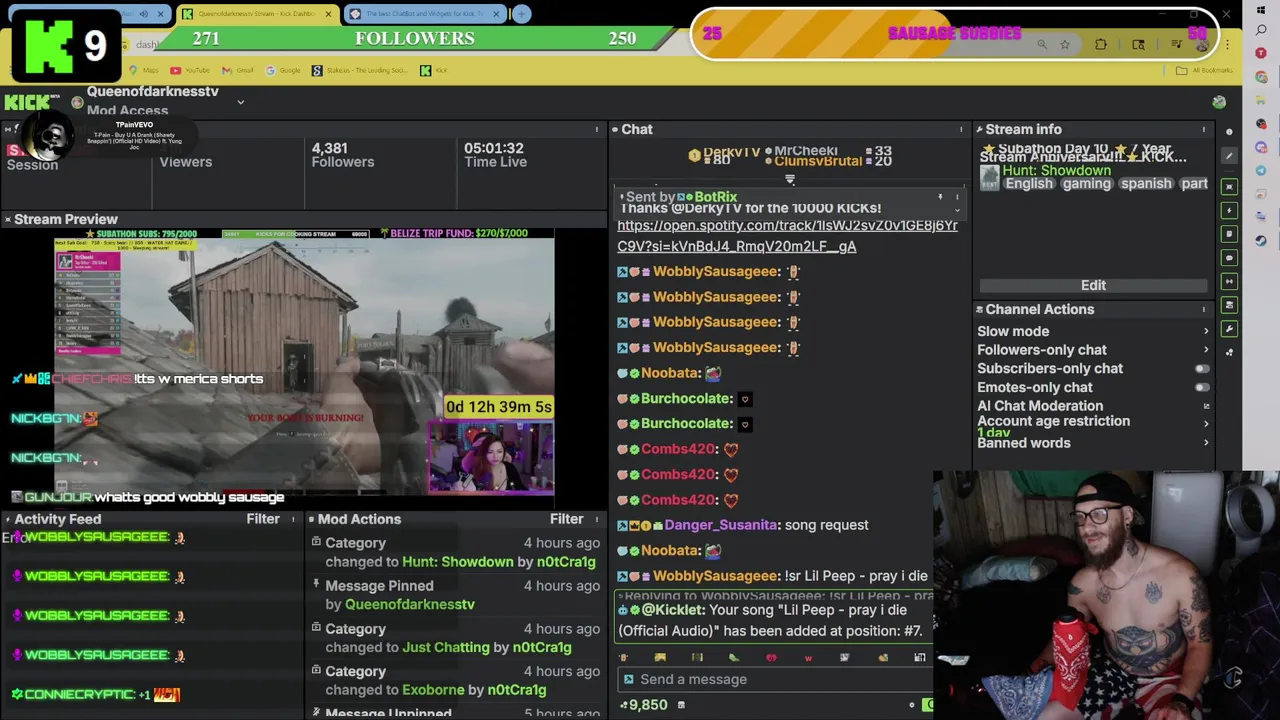Open channel switcher dropdown beside Queenofdarknesstv
The image size is (1280, 720).
click(240, 102)
